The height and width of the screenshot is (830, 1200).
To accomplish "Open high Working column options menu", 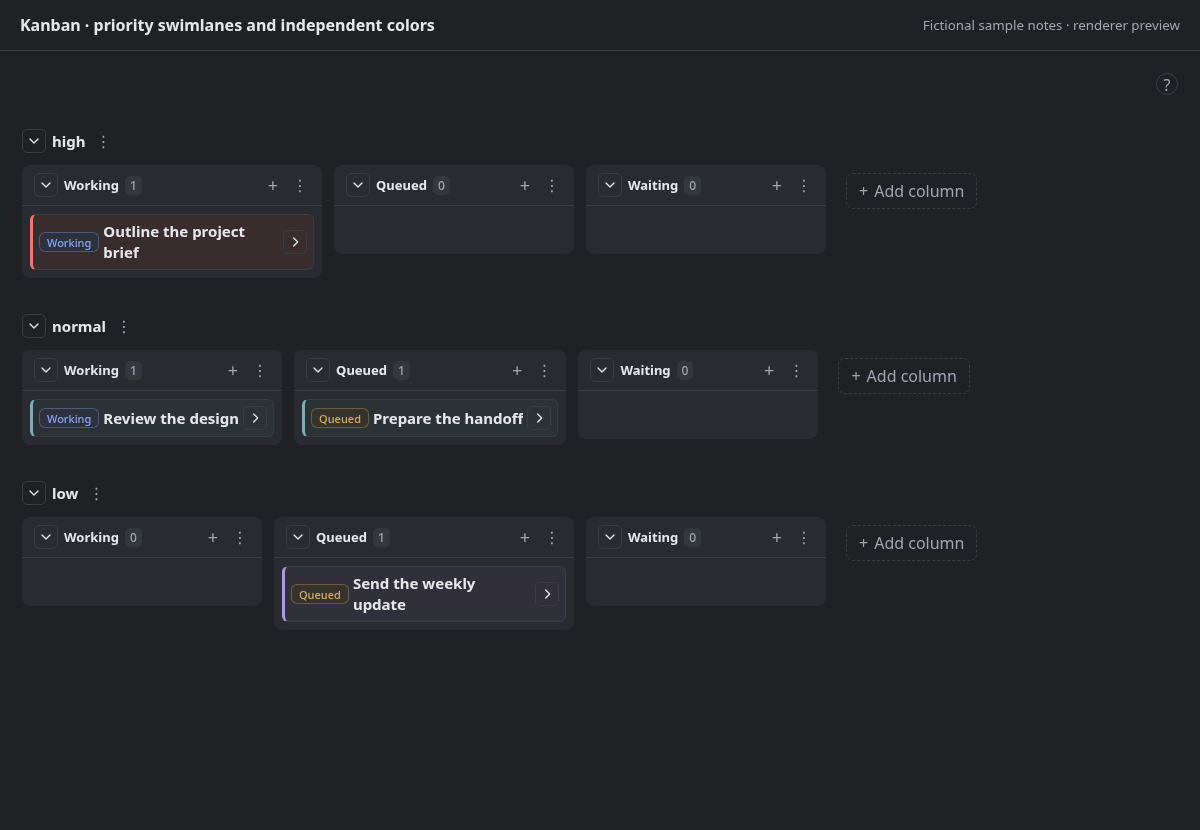I will (x=300, y=185).
